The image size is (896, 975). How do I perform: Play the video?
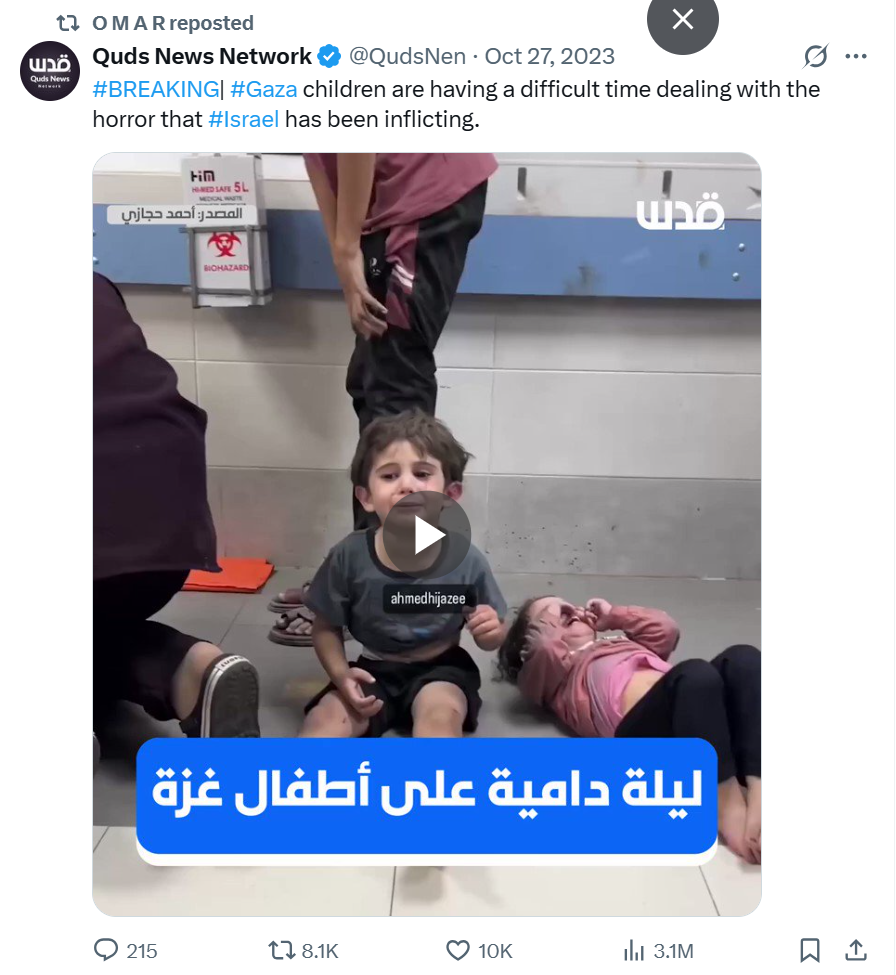(x=427, y=535)
